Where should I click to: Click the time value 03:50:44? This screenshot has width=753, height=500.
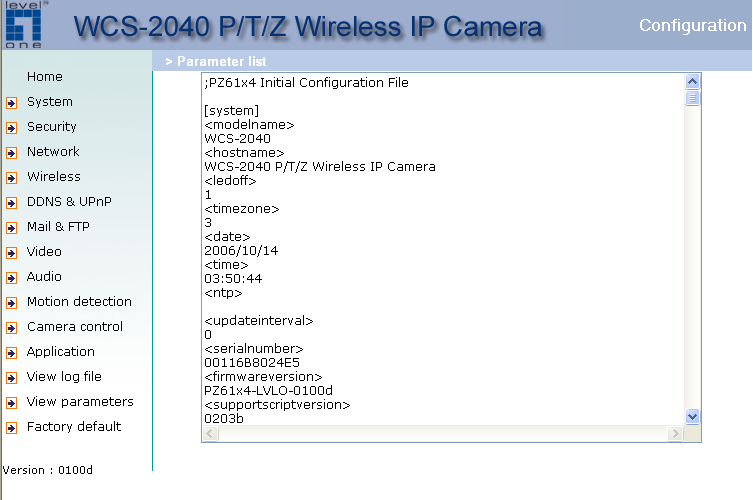(233, 279)
